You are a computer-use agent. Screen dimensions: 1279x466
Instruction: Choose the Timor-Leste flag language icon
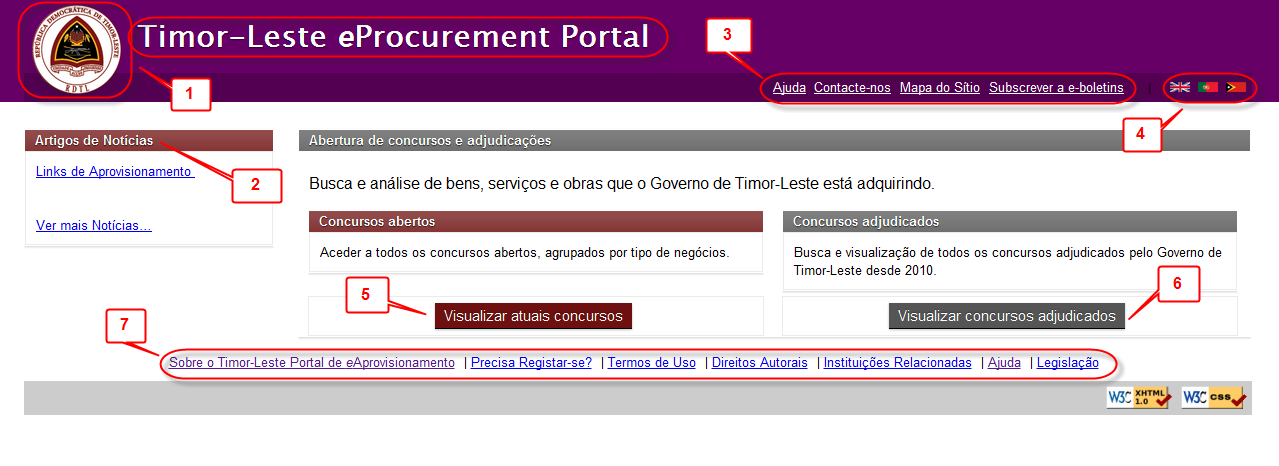[x=1236, y=88]
